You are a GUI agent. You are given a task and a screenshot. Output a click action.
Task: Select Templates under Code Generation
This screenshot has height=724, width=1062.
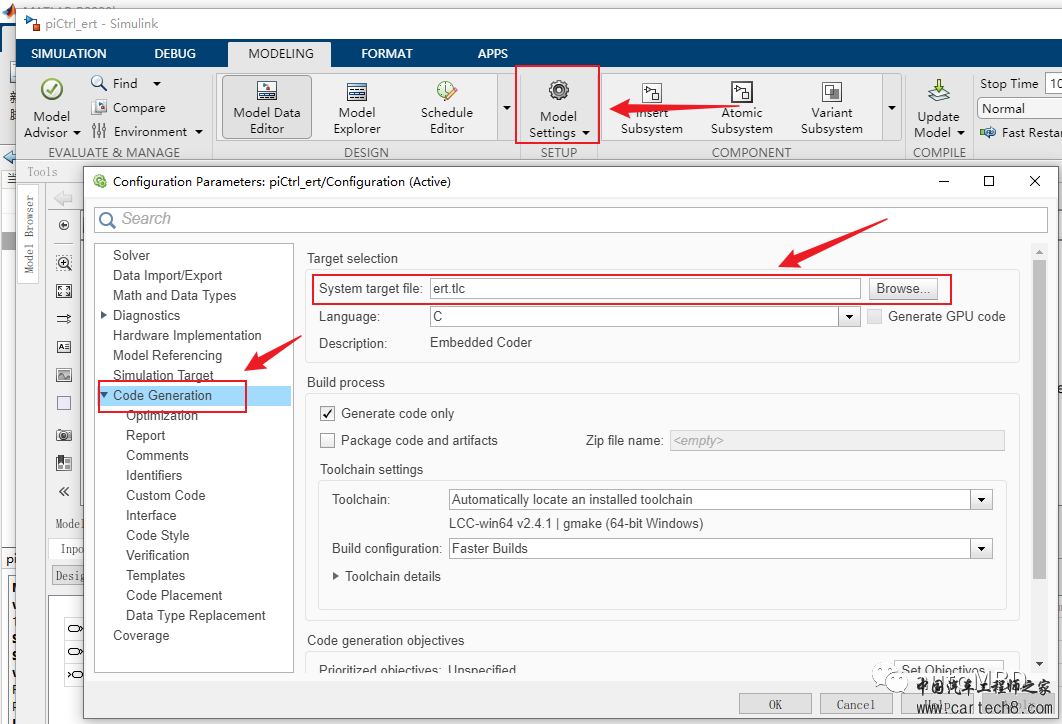(x=155, y=575)
